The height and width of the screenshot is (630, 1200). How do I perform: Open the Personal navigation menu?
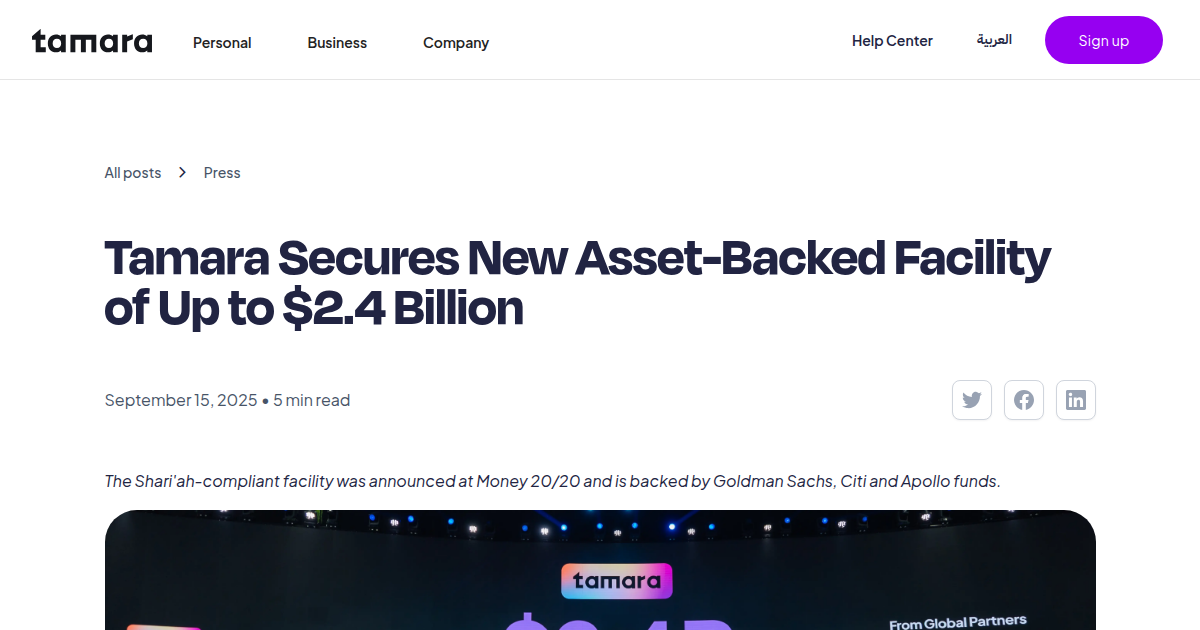coord(222,42)
